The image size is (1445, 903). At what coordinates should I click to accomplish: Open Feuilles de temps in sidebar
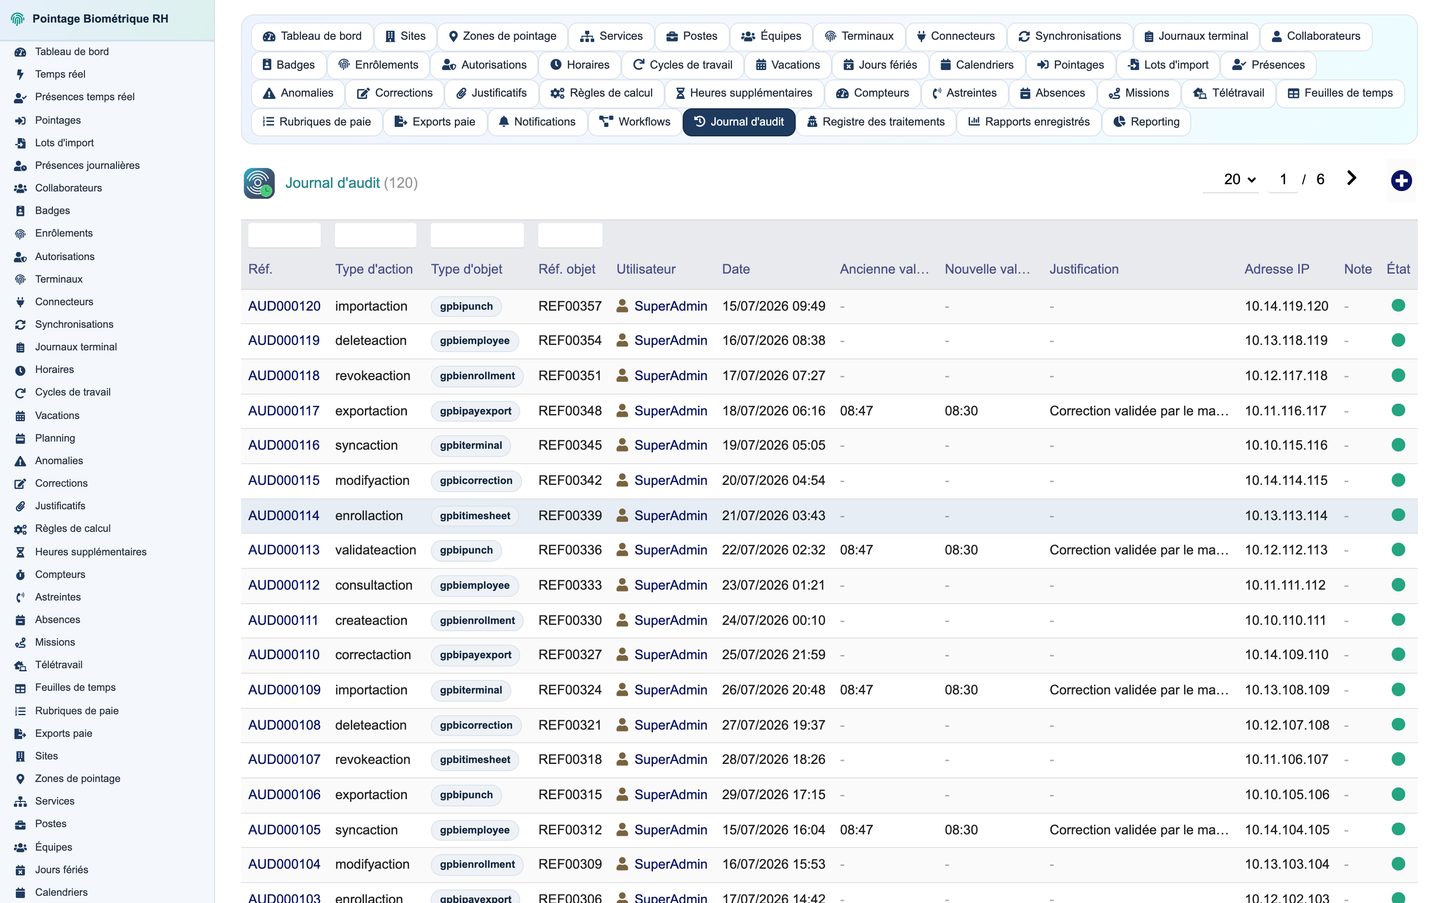pyautogui.click(x=75, y=688)
